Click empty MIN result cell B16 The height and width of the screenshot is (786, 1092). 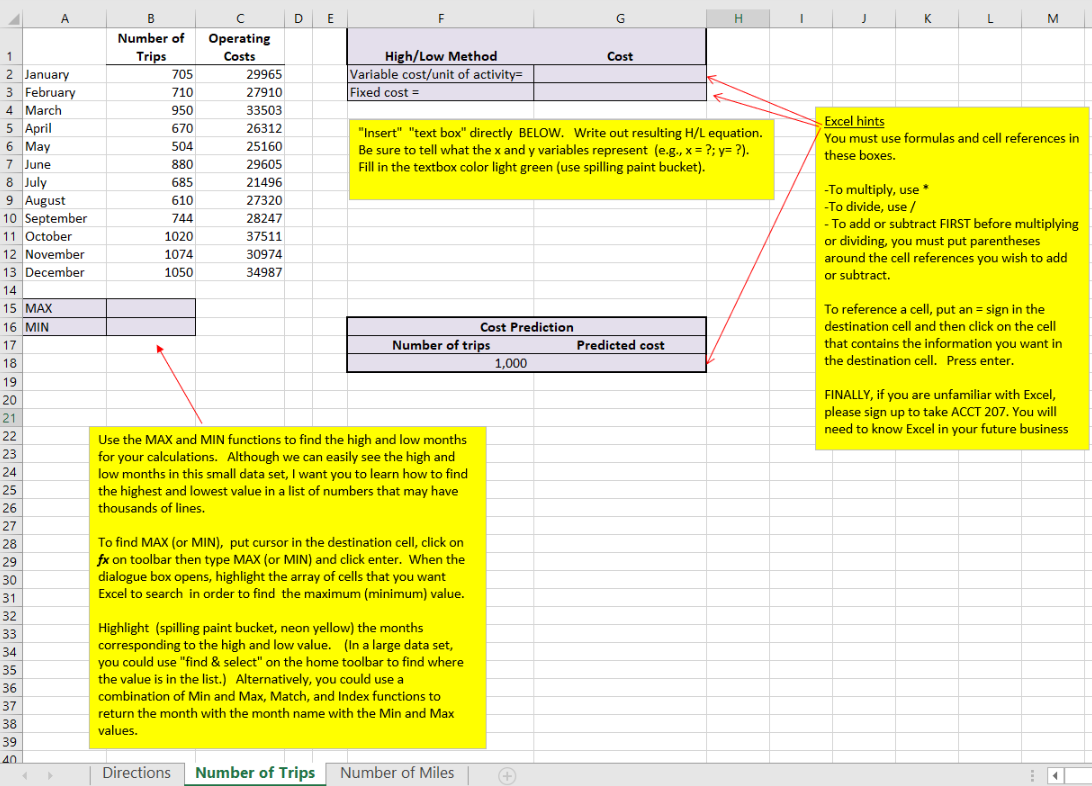[151, 327]
